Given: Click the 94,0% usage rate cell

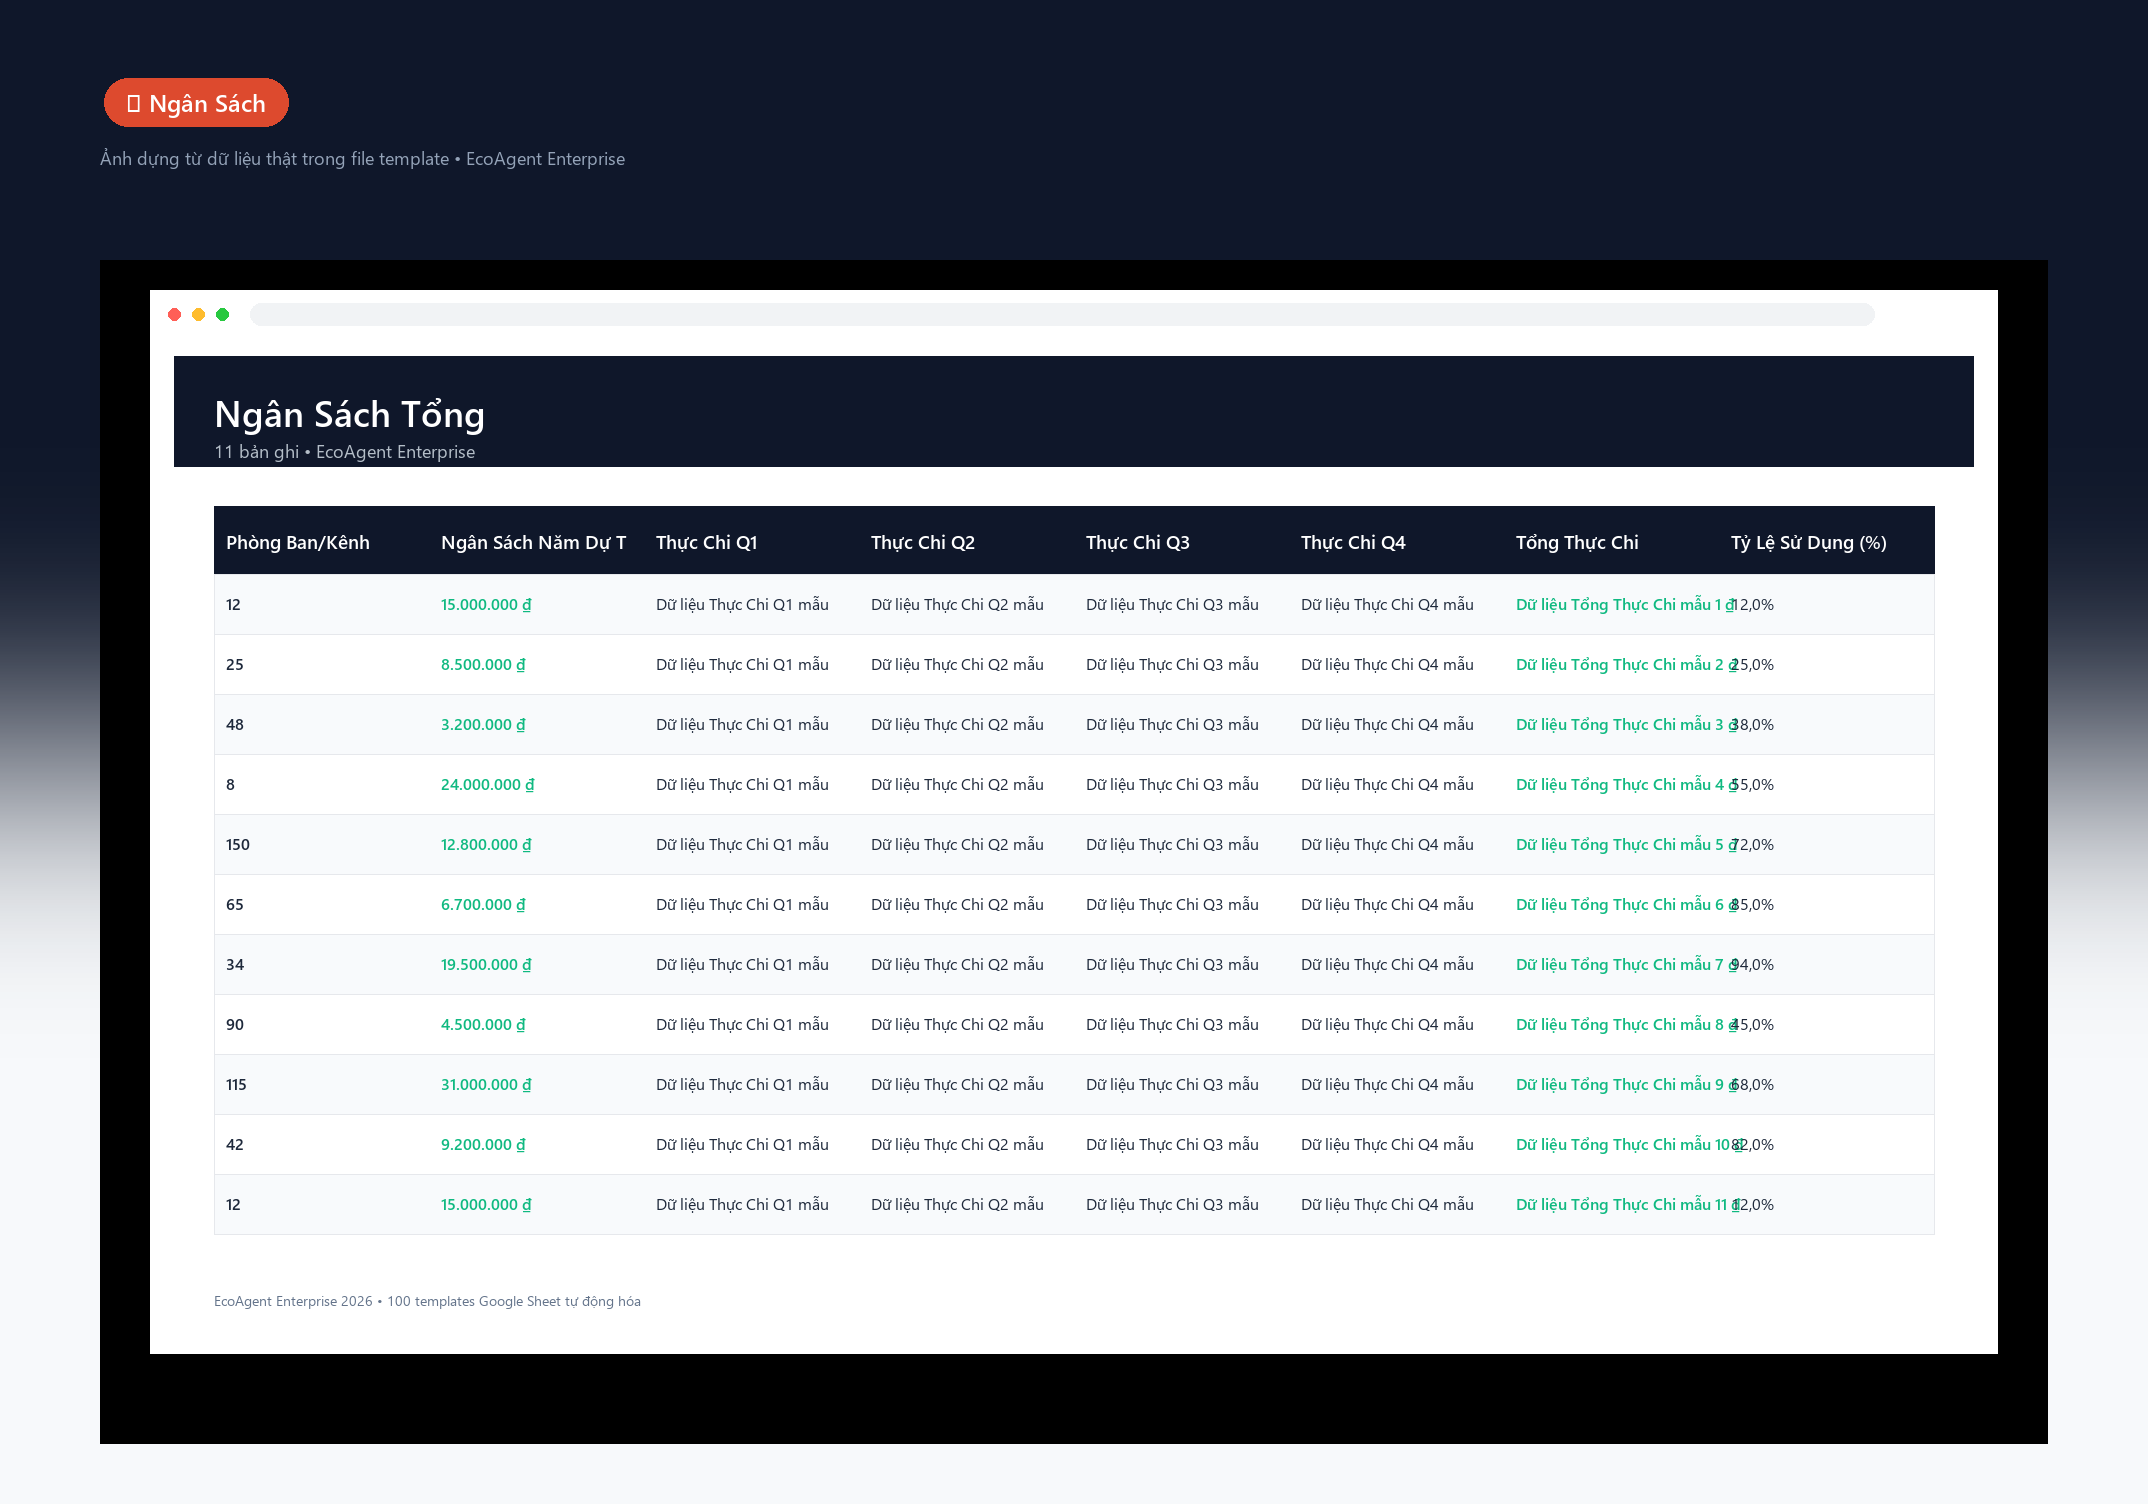Looking at the screenshot, I should pos(1754,965).
